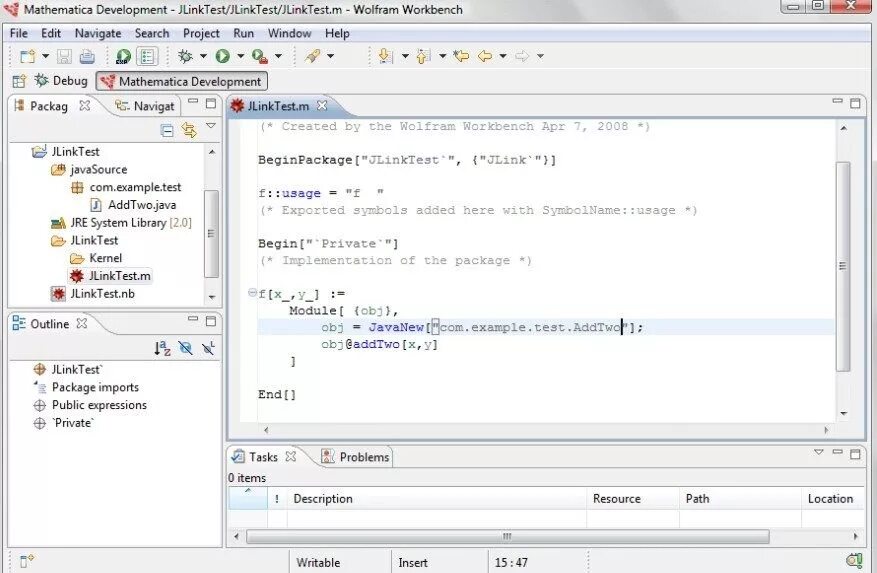Click the editor vertical scrollbar thumb
877x573 pixels.
[843, 266]
